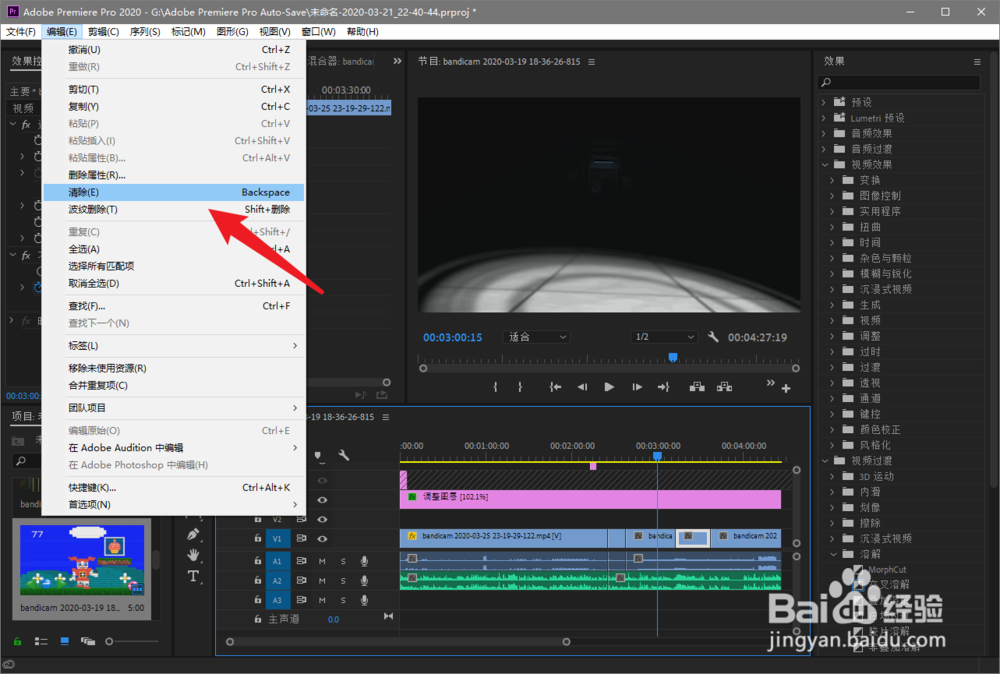This screenshot has width=1000, height=674.
Task: Toggle A2 track targeting button
Action: click(x=277, y=580)
